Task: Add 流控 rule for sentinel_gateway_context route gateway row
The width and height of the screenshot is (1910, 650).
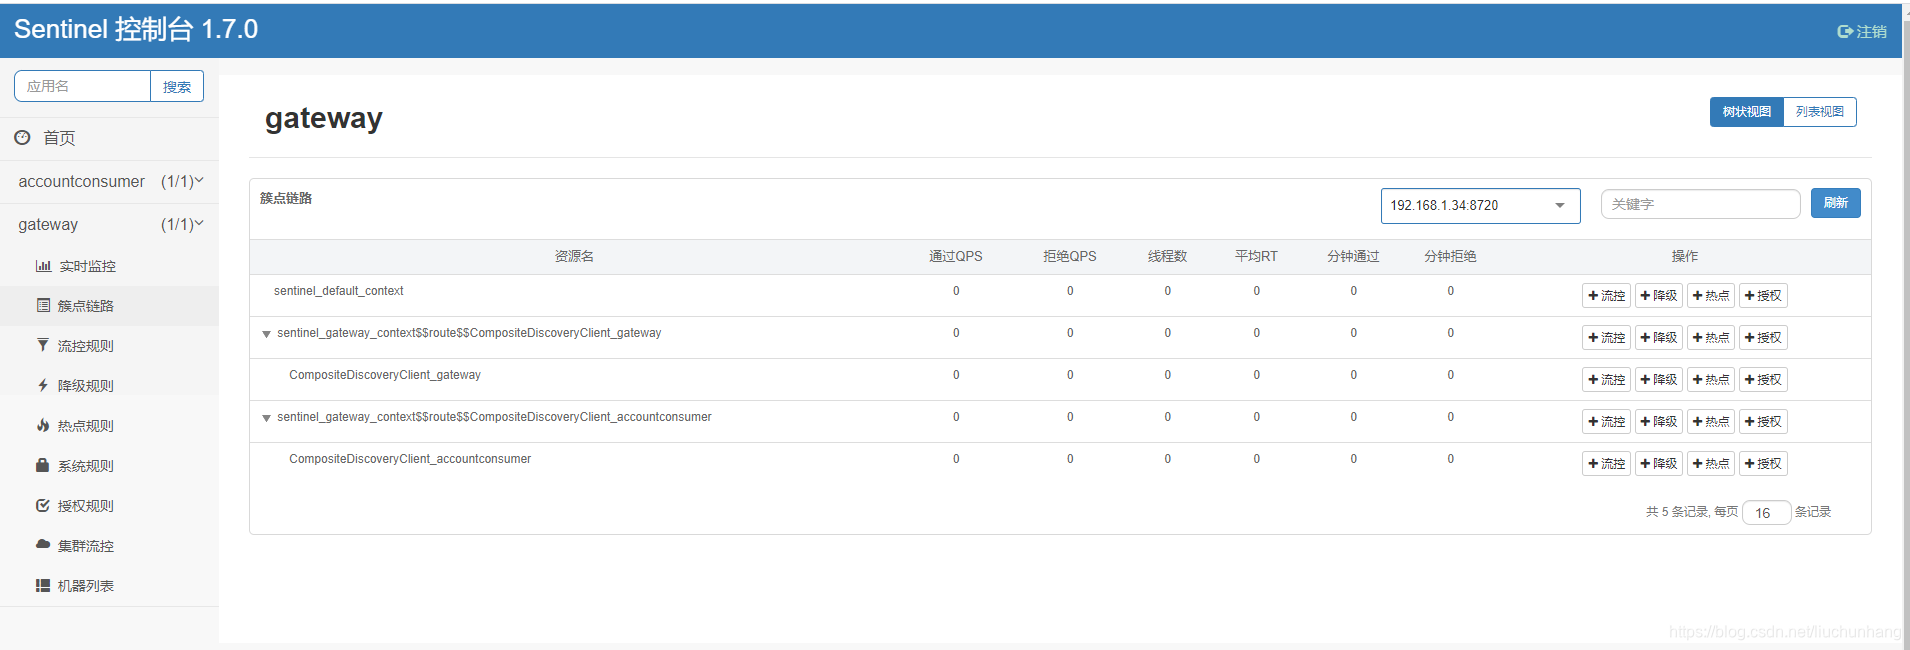Action: point(1606,338)
